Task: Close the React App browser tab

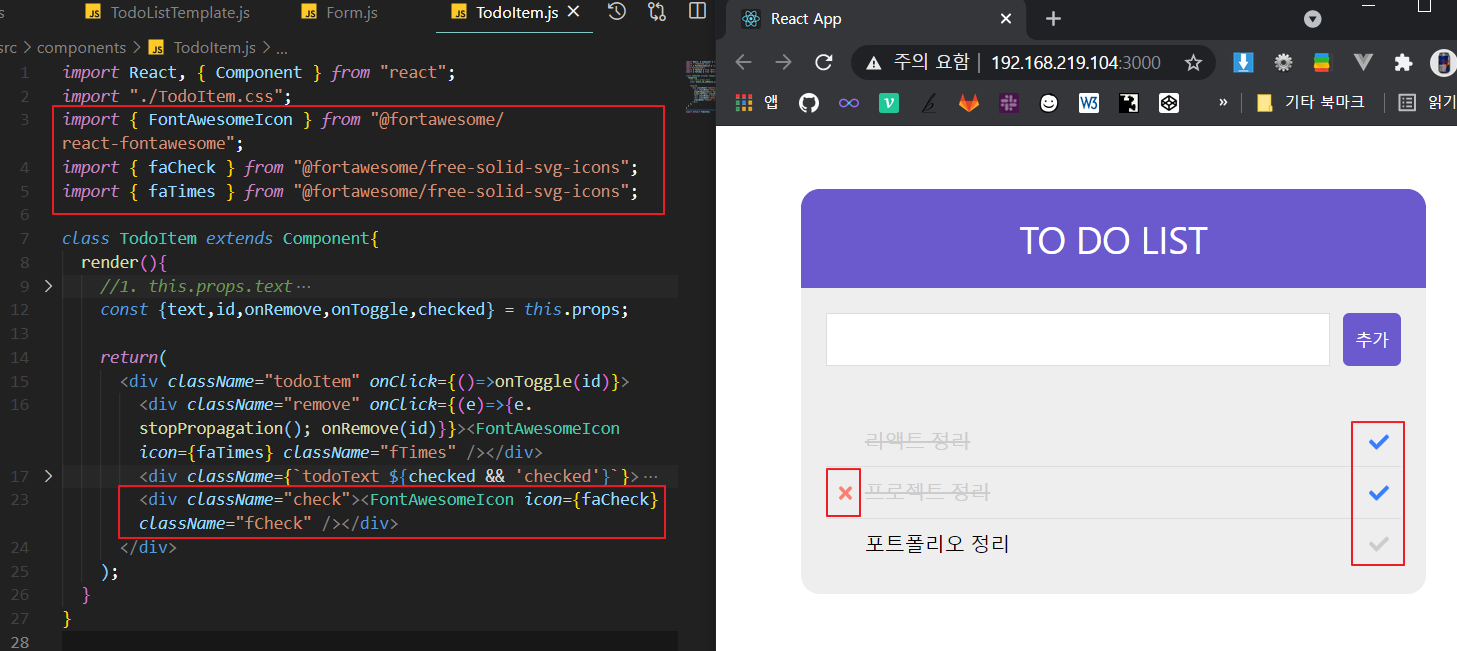Action: tap(1006, 19)
